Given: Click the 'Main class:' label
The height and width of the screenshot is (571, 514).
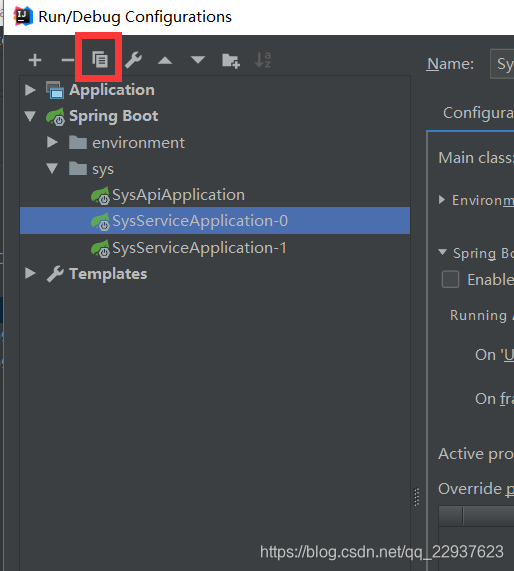Looking at the screenshot, I should pos(476,158).
